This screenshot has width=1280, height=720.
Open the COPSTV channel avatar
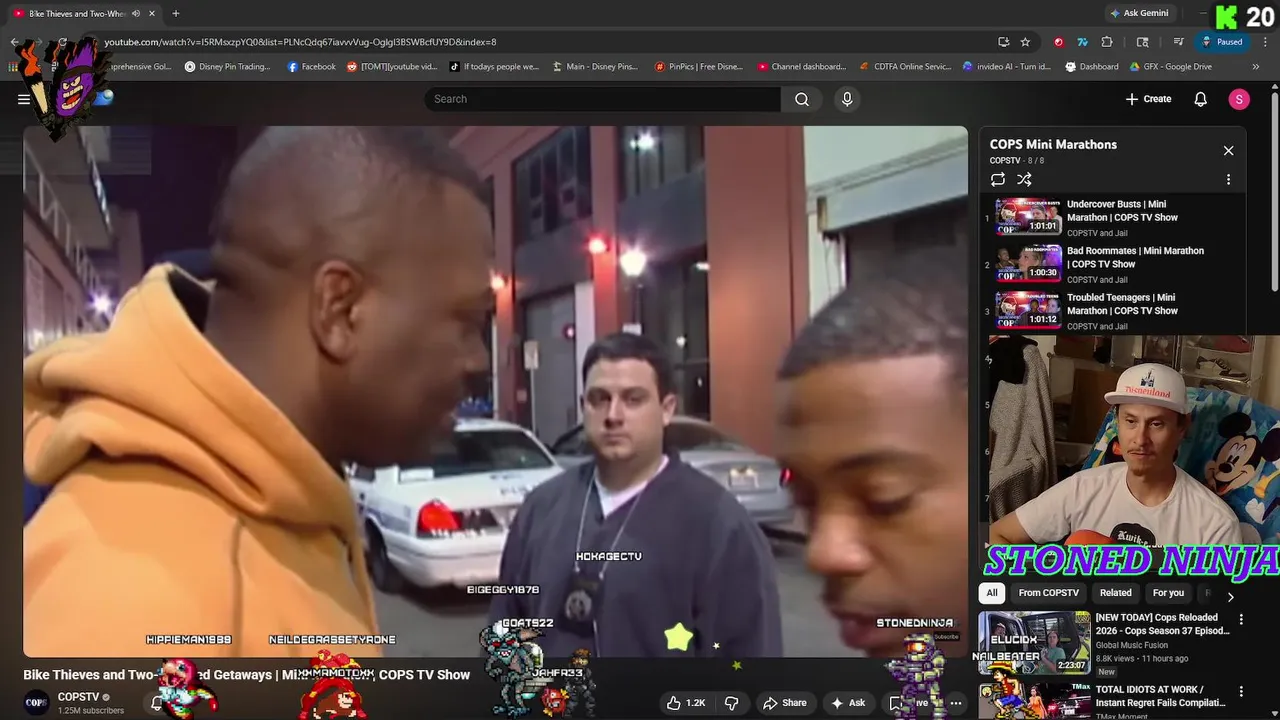tap(36, 703)
